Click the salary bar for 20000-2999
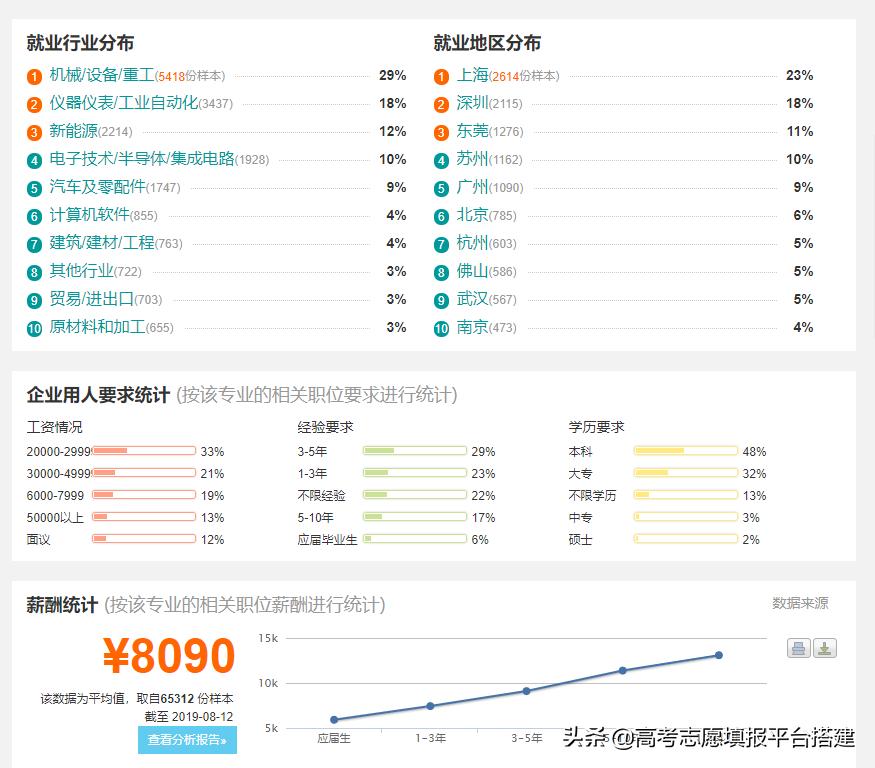875x768 pixels. [150, 451]
